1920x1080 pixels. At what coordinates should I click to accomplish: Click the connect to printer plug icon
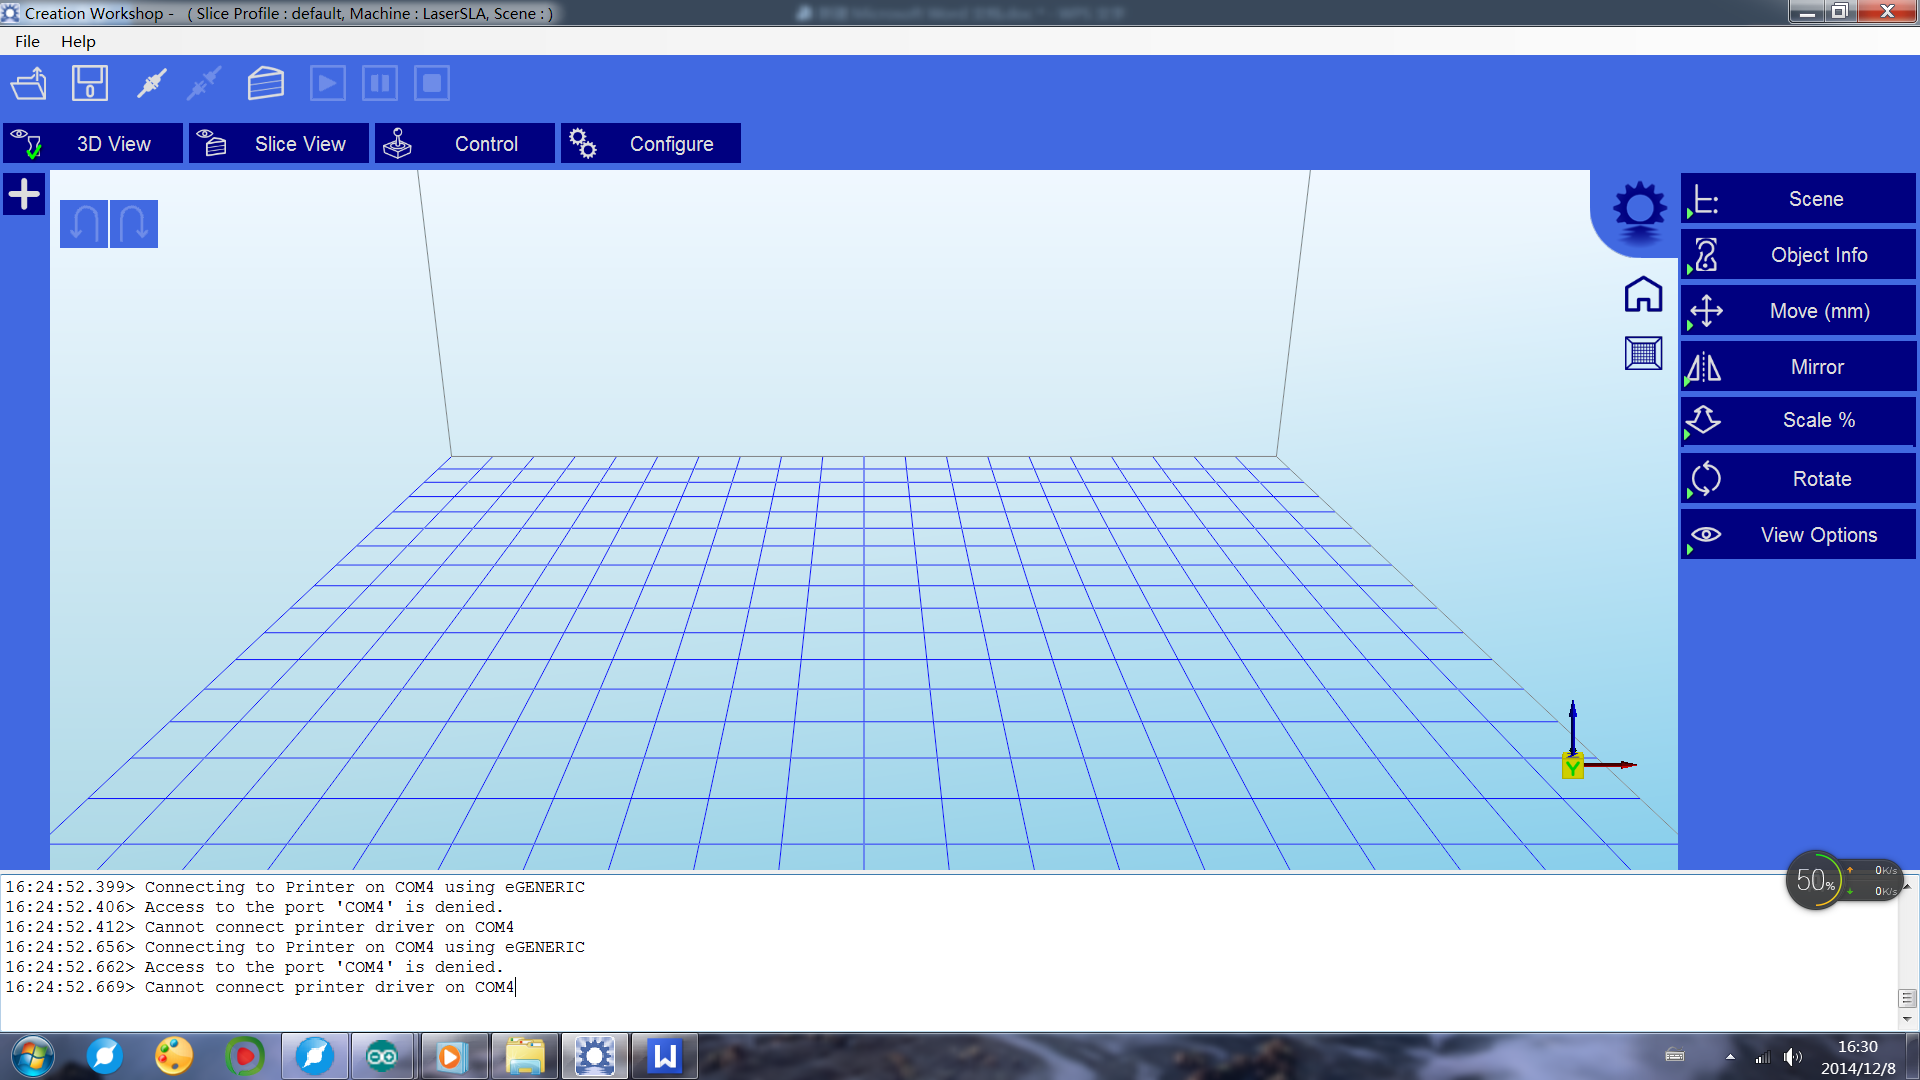click(x=151, y=84)
